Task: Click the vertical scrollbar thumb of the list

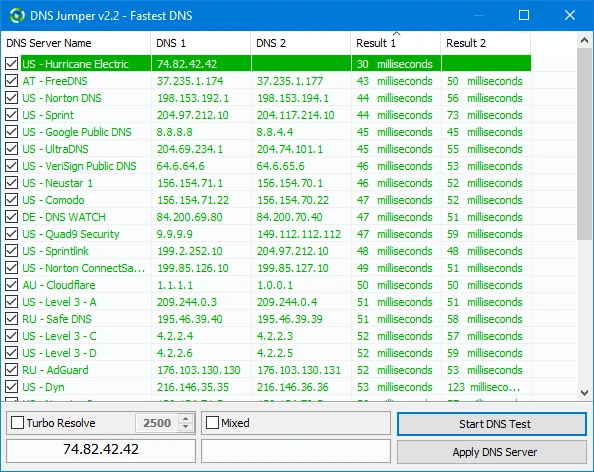Action: [x=584, y=144]
